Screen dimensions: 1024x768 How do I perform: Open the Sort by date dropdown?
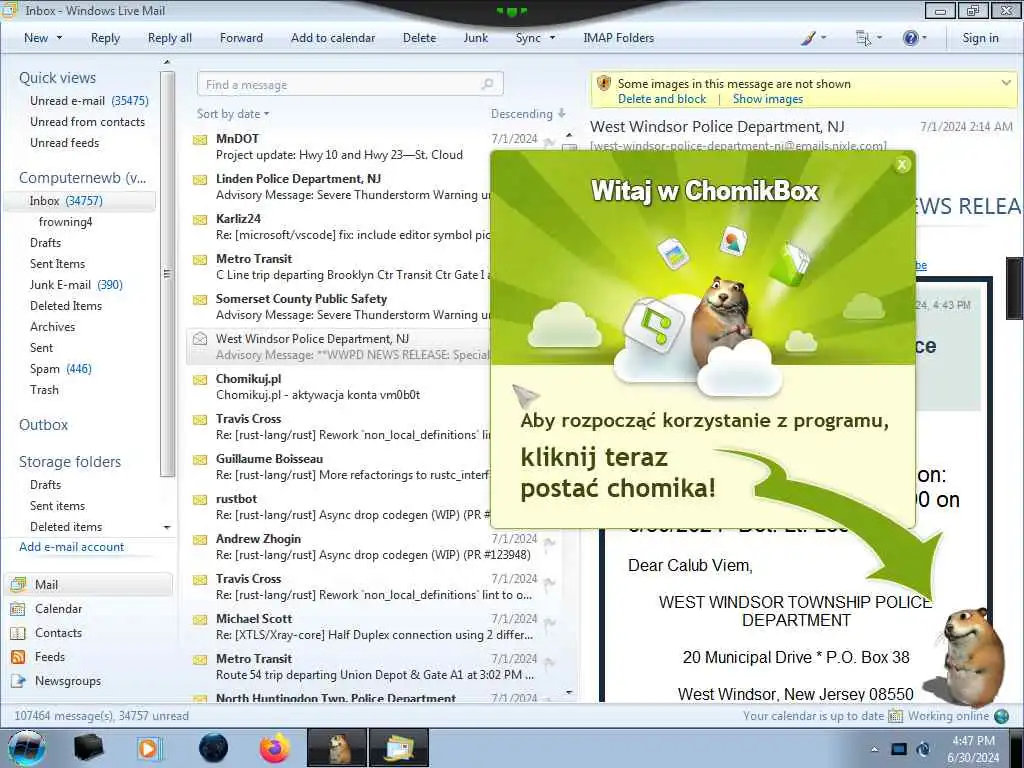(233, 114)
